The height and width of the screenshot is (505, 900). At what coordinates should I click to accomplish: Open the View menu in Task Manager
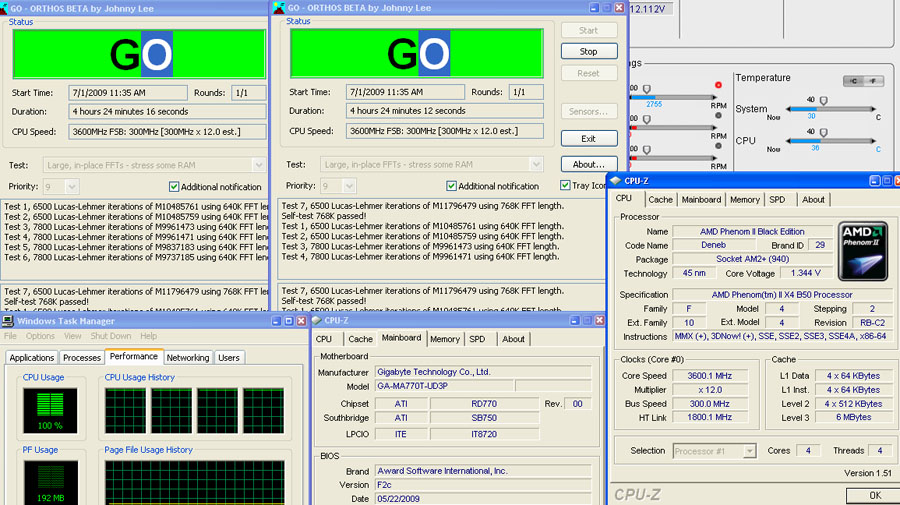point(72,336)
